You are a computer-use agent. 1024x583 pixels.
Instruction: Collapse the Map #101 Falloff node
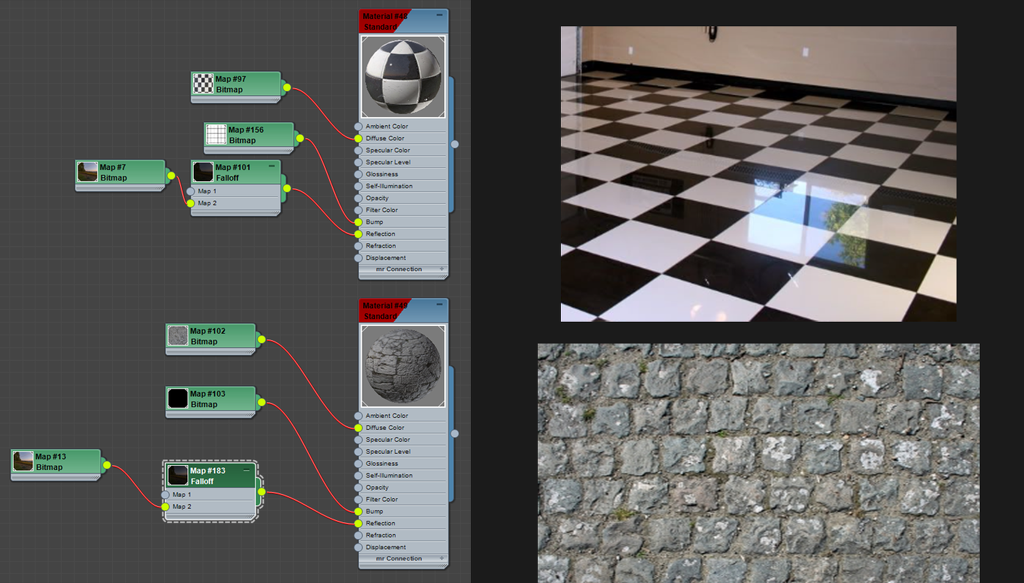point(274,167)
